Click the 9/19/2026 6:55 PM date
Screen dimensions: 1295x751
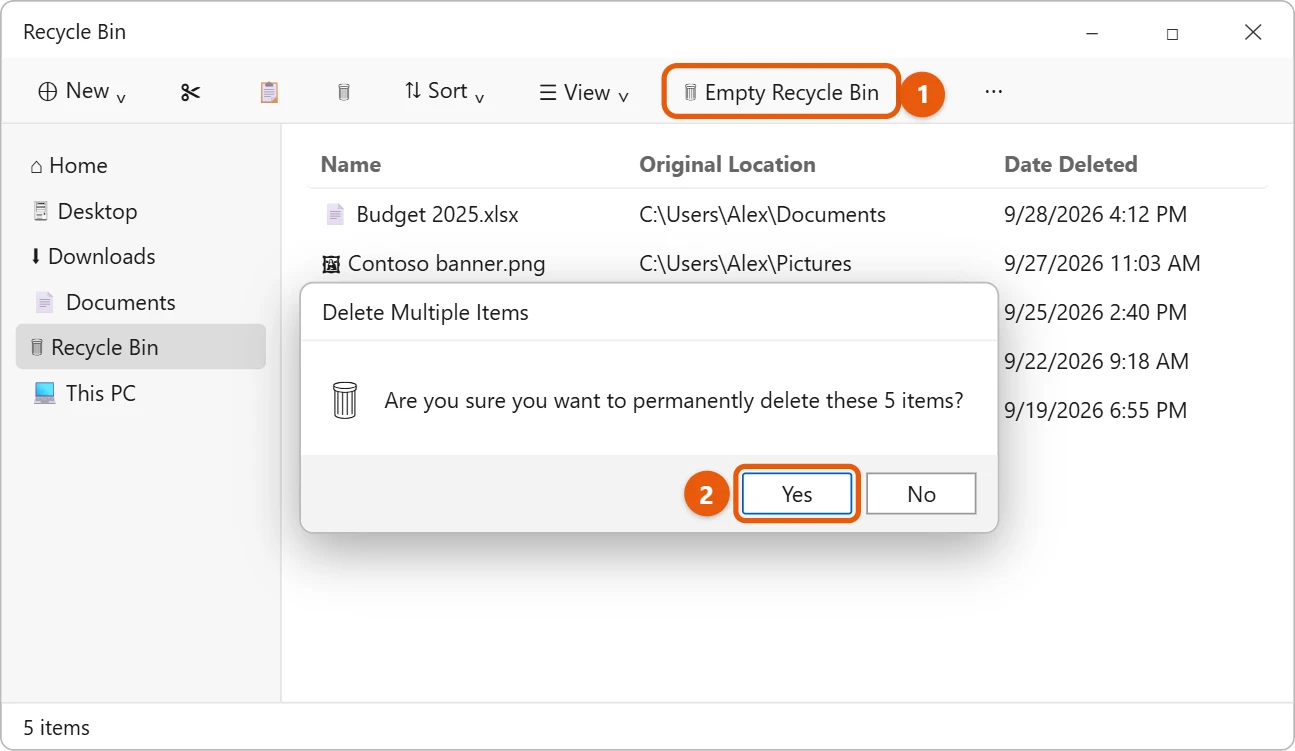(1096, 410)
